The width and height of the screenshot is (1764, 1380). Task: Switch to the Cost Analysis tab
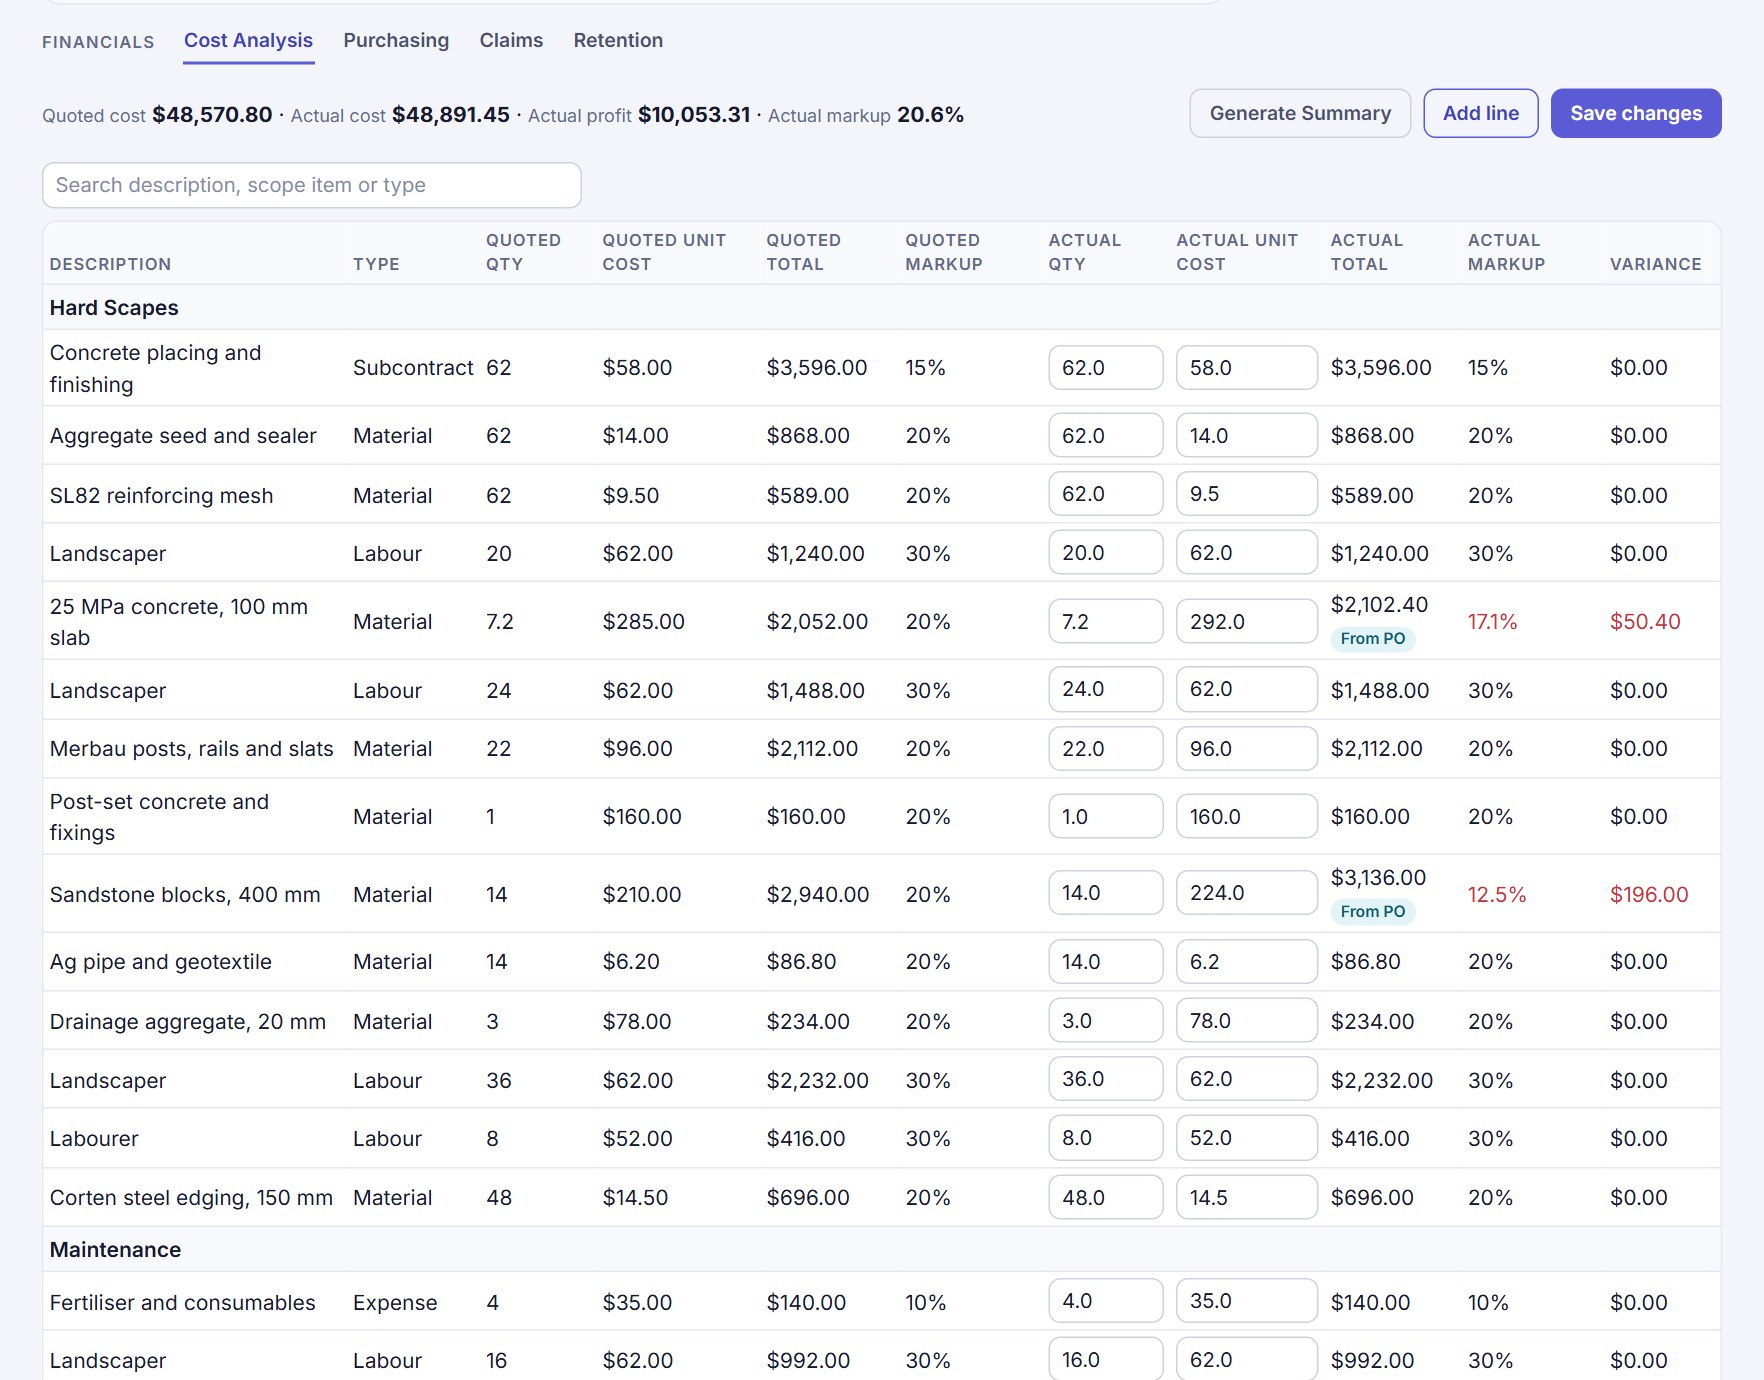[248, 41]
